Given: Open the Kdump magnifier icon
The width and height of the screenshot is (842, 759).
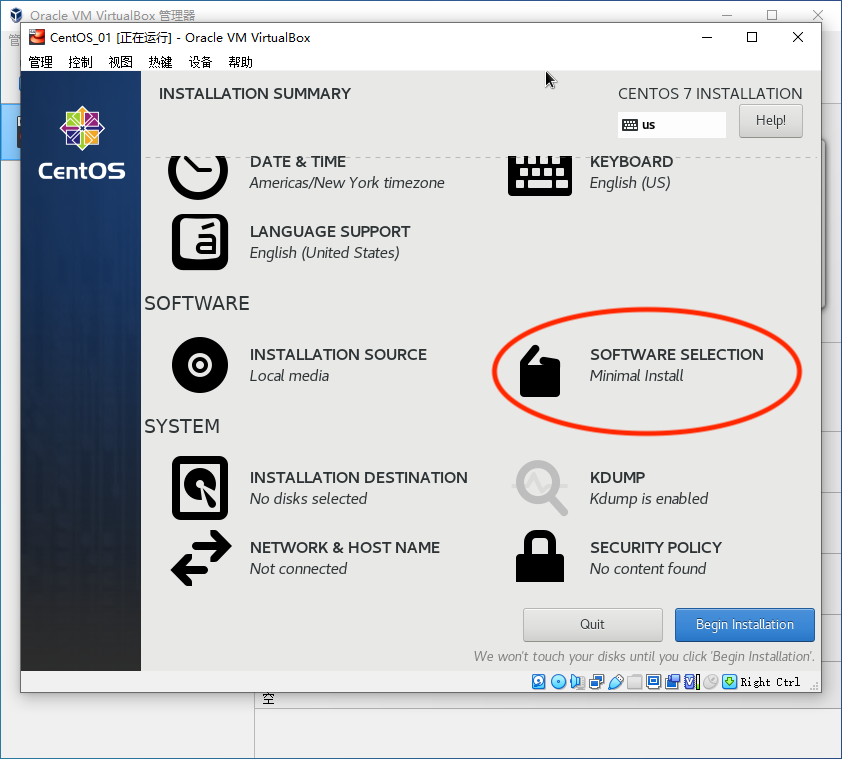Looking at the screenshot, I should [540, 488].
